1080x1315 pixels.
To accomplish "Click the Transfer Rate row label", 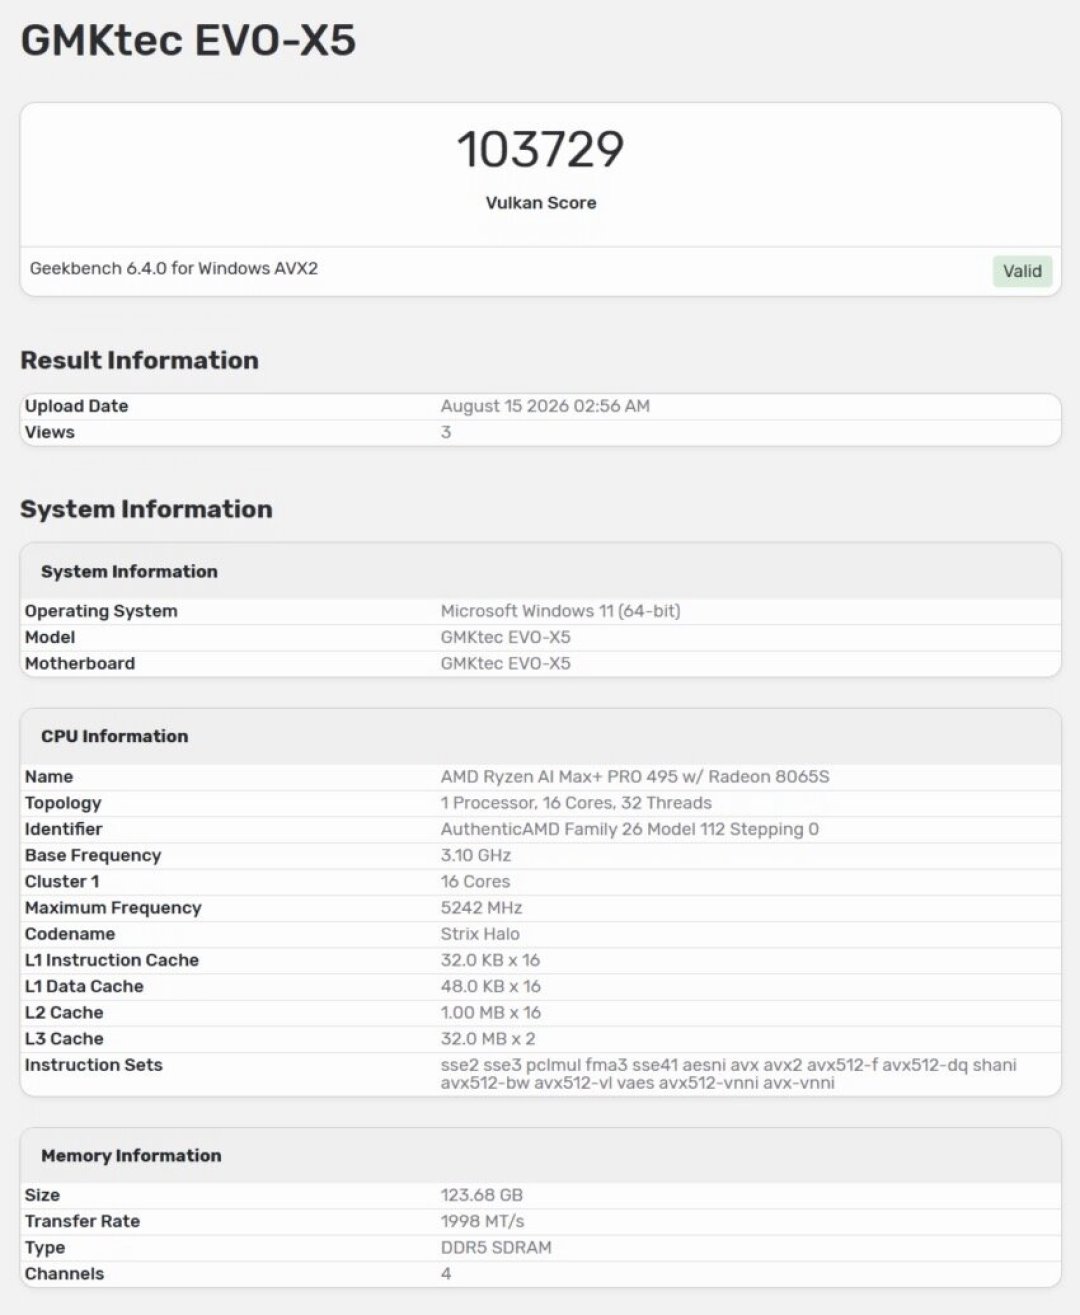I will 82,1221.
